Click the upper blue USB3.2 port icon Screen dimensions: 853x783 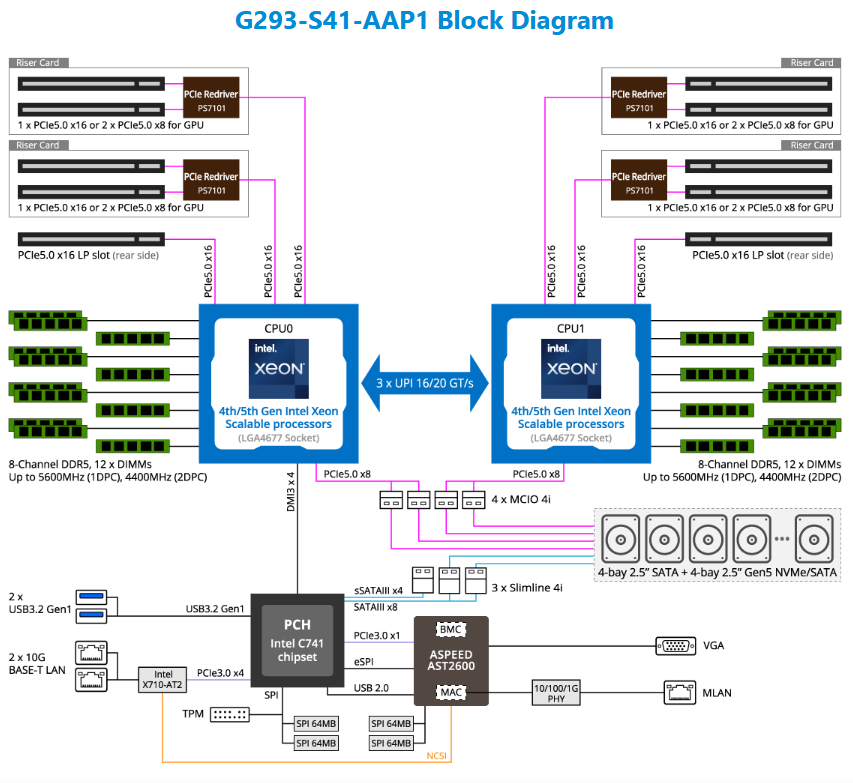pyautogui.click(x=92, y=598)
